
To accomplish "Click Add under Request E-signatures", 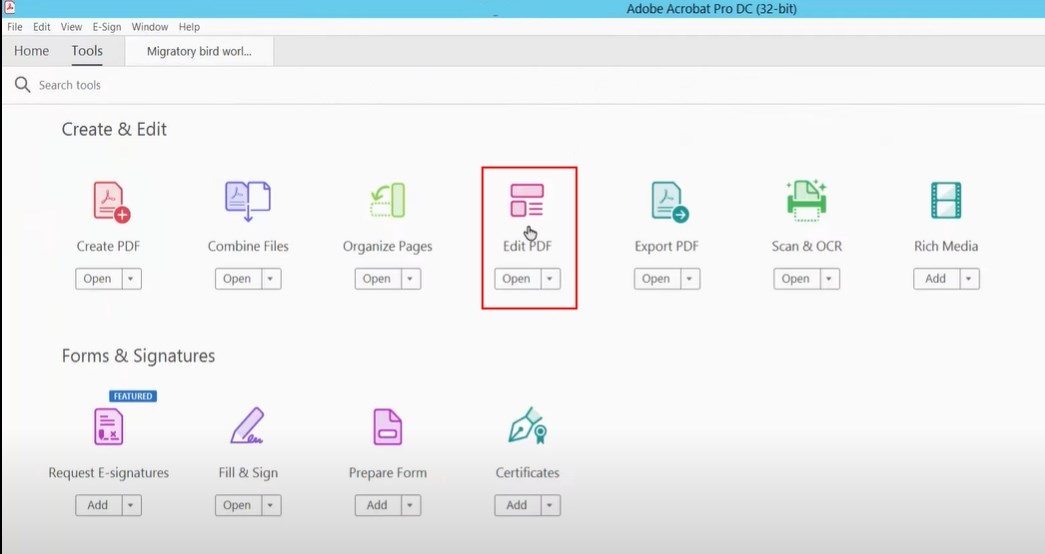I will tap(99, 505).
